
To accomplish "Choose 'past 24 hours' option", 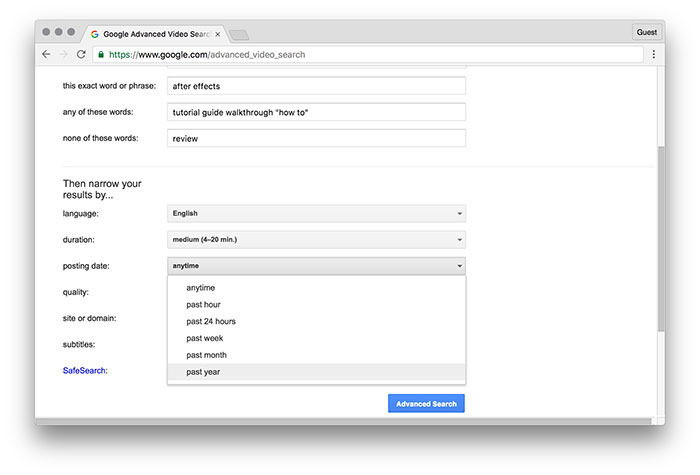I will pyautogui.click(x=210, y=321).
